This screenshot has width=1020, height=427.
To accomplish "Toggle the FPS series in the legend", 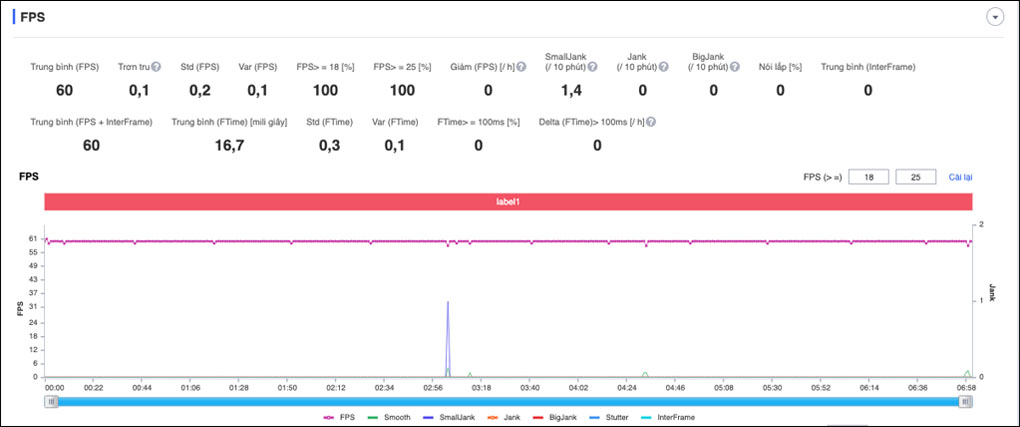I will [339, 417].
